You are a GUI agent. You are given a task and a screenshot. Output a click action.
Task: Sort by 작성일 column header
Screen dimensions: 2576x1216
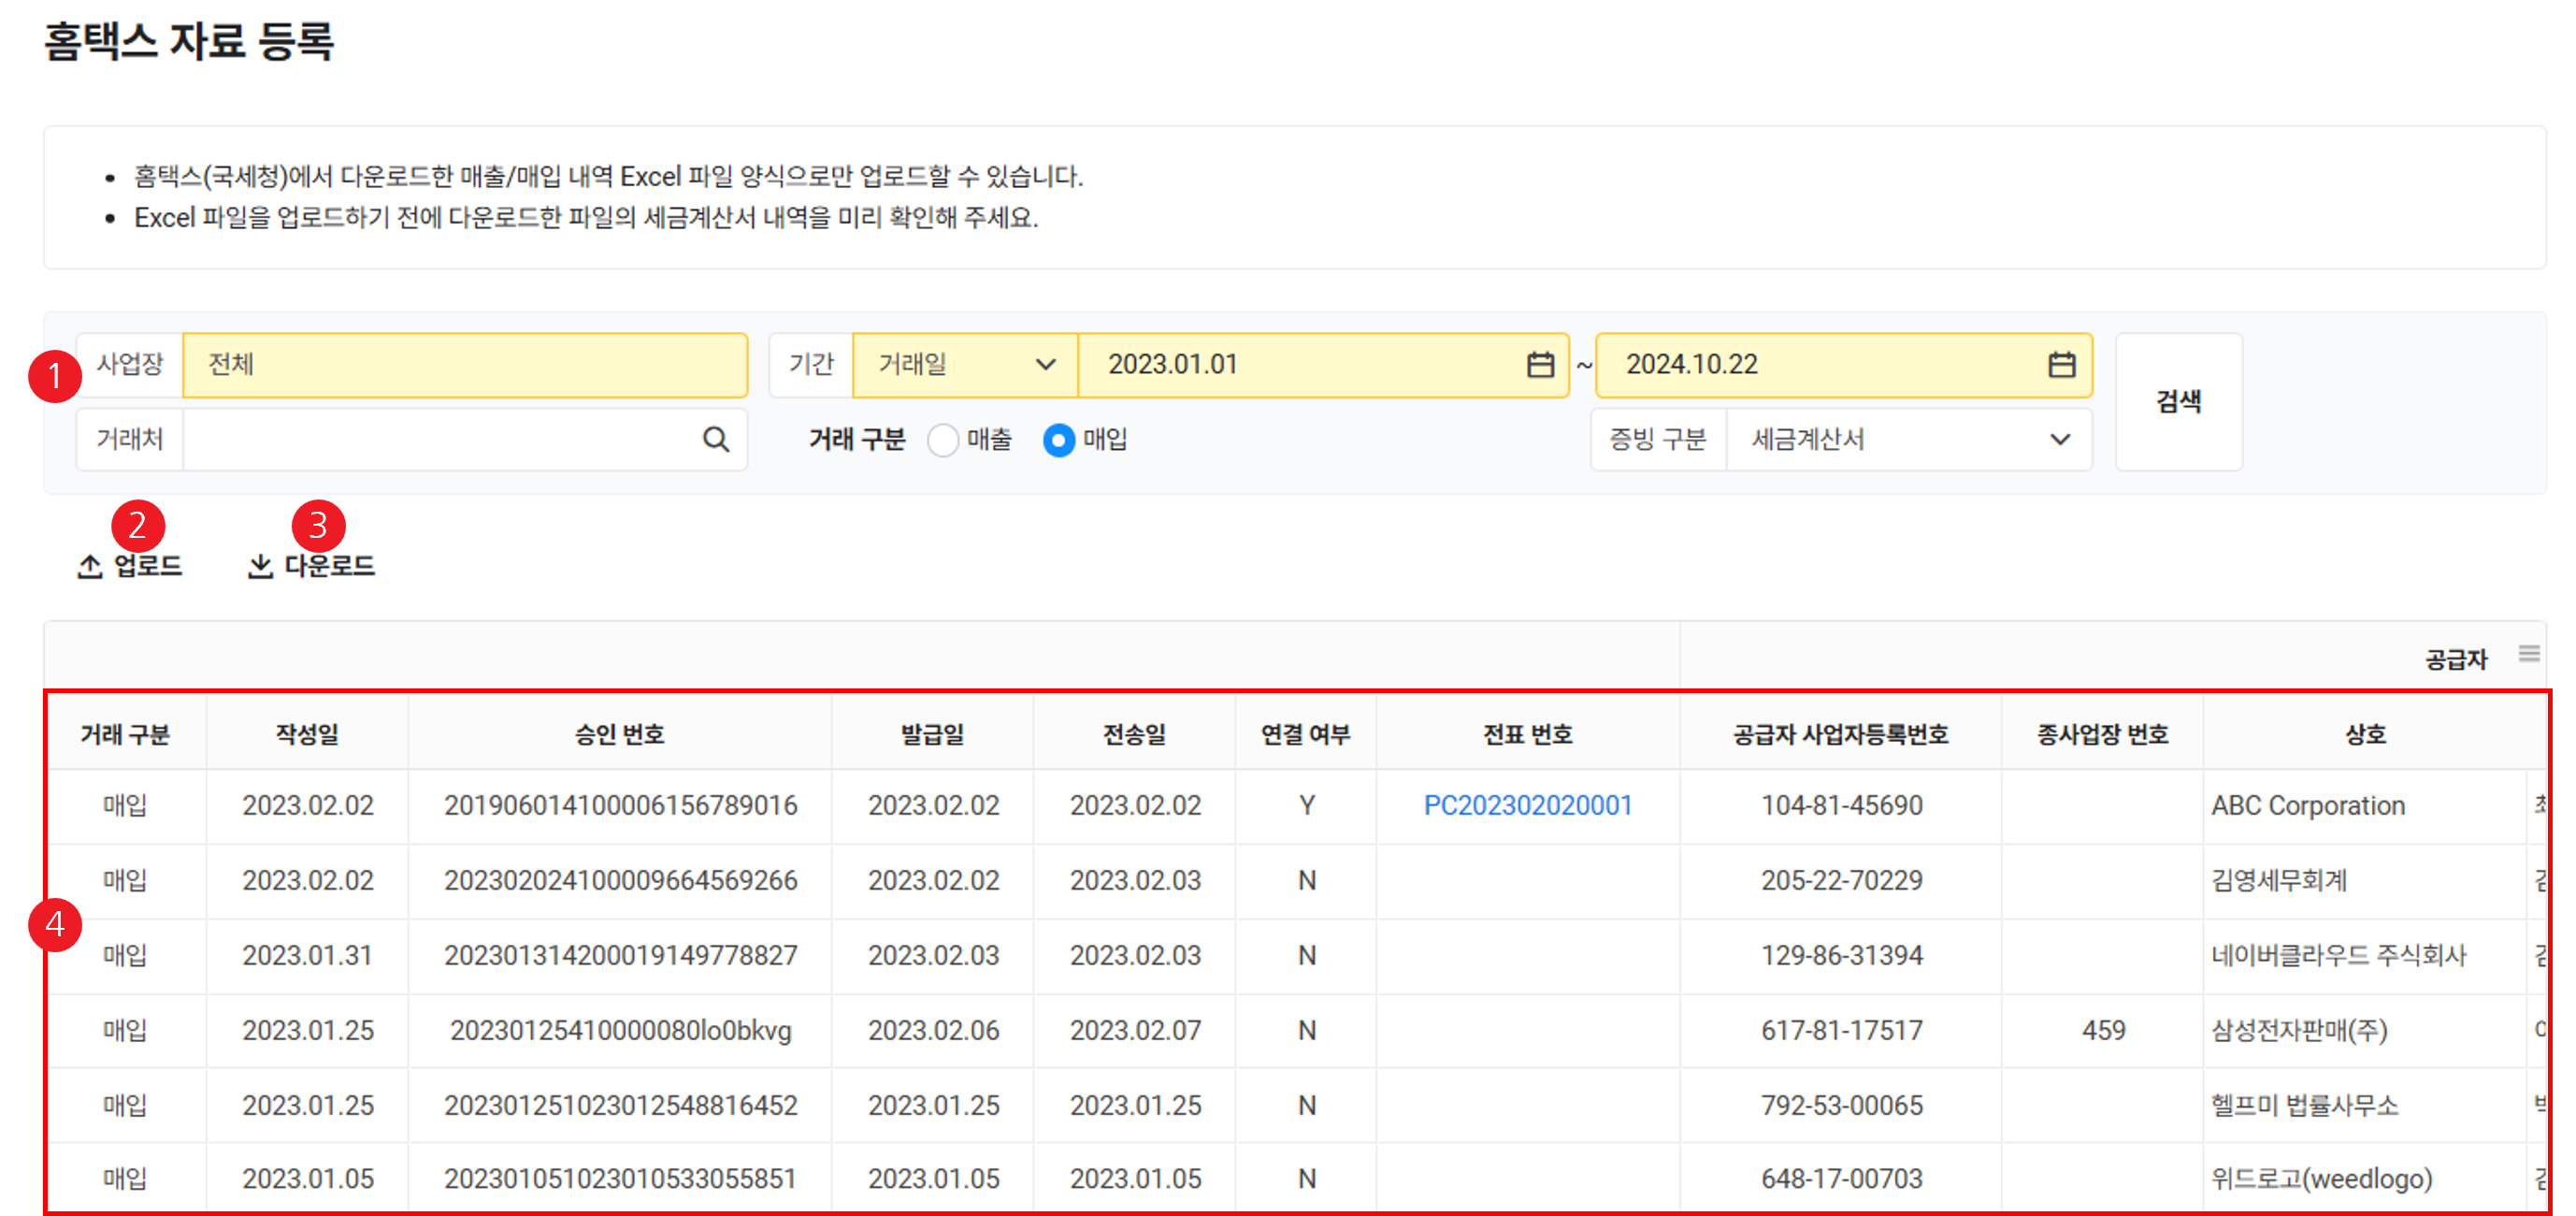point(307,734)
